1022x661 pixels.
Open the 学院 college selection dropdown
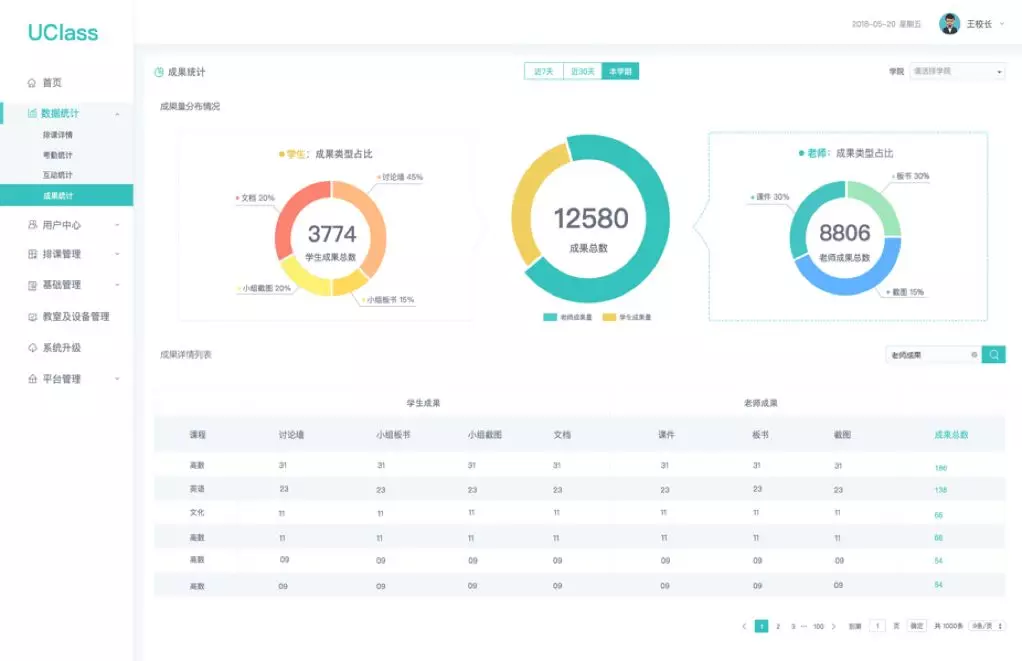[956, 72]
